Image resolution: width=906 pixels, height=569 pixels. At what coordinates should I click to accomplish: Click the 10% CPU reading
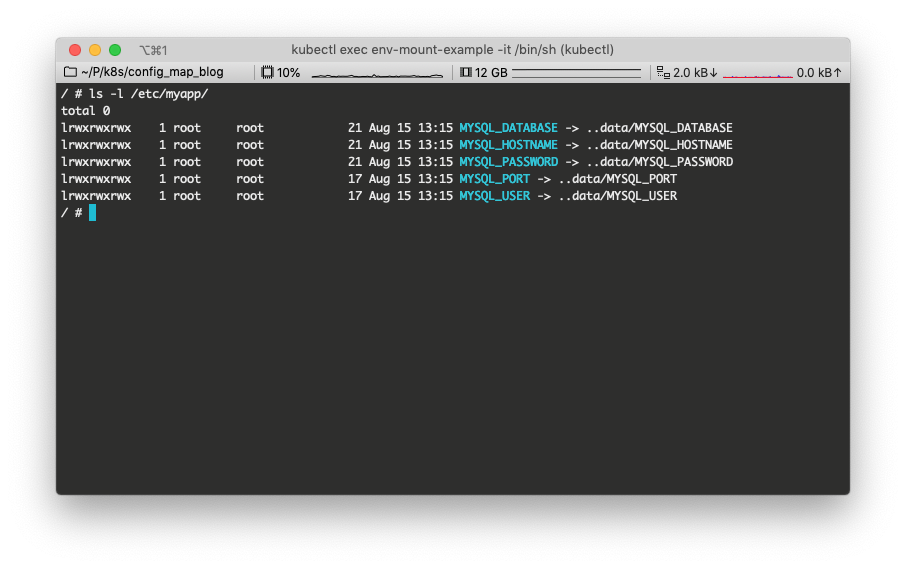click(x=288, y=73)
